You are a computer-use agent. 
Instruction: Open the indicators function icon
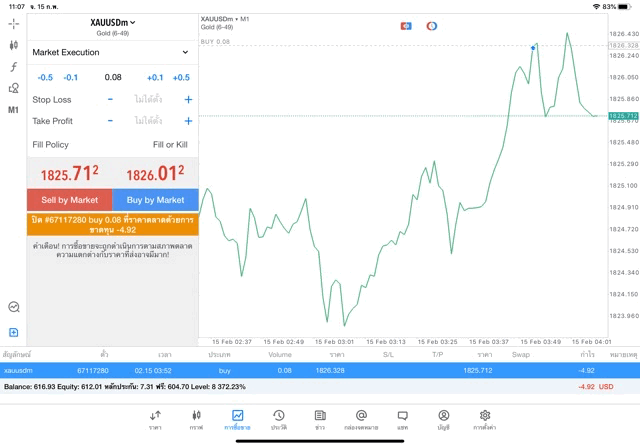[13, 67]
